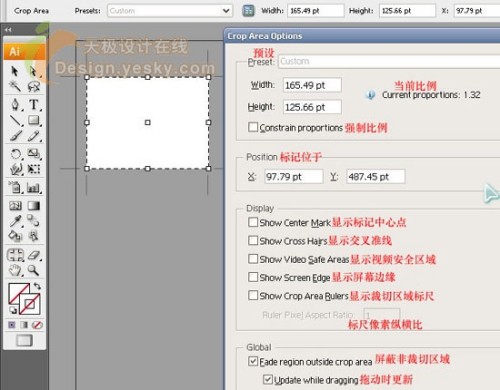Select the Scale tool
Screen dimensions: 500x390
pyautogui.click(x=34, y=154)
